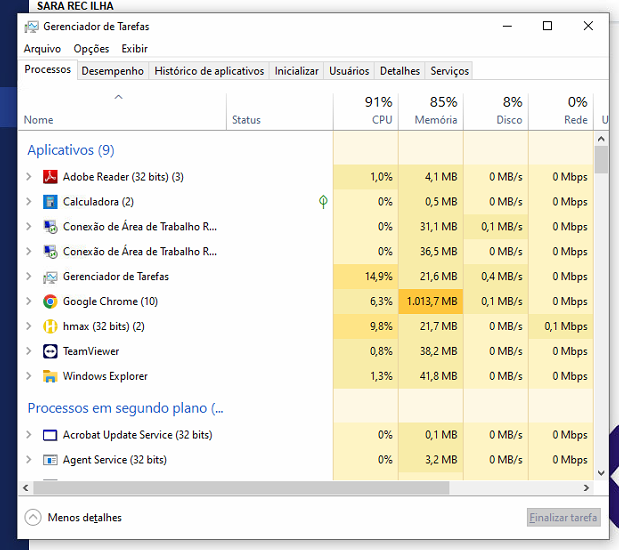Click the hmax yellow app icon
The width and height of the screenshot is (619, 550).
[51, 326]
